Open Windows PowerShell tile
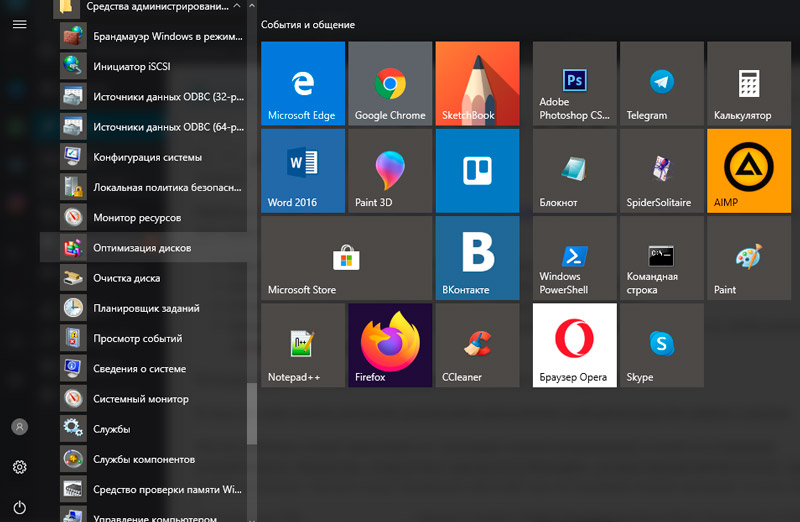Image resolution: width=800 pixels, height=522 pixels. (x=574, y=258)
